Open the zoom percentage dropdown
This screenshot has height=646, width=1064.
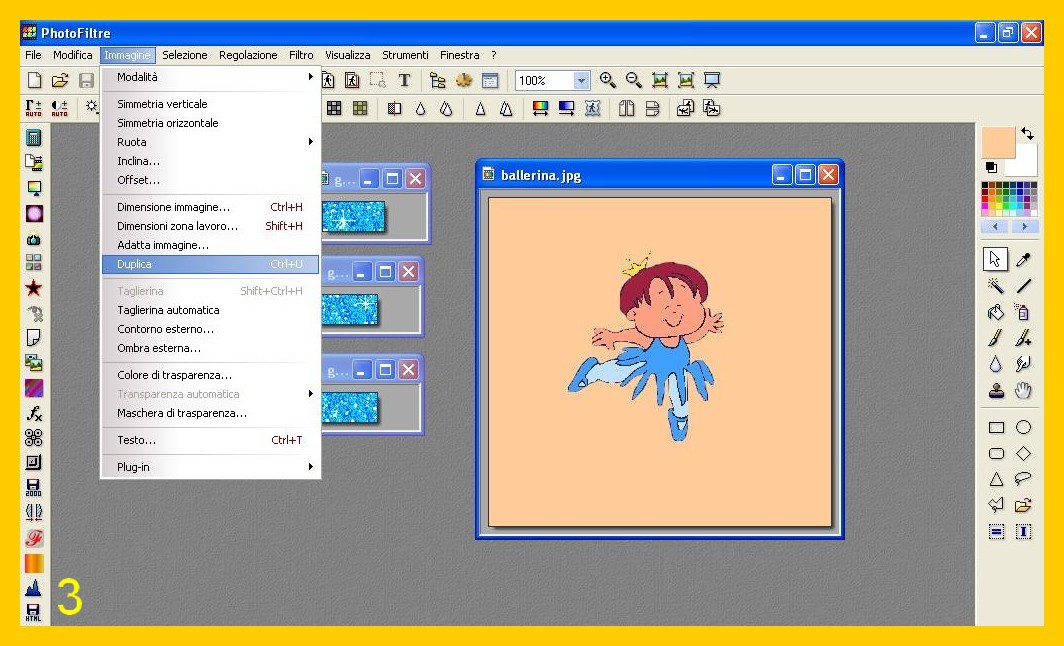[x=581, y=81]
